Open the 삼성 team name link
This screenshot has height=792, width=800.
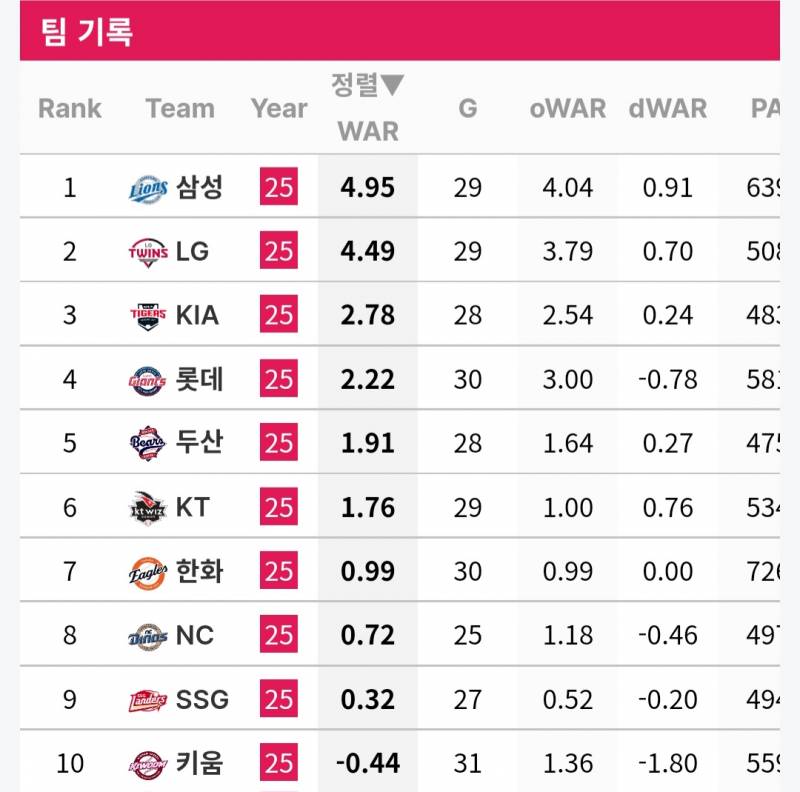[x=200, y=187]
